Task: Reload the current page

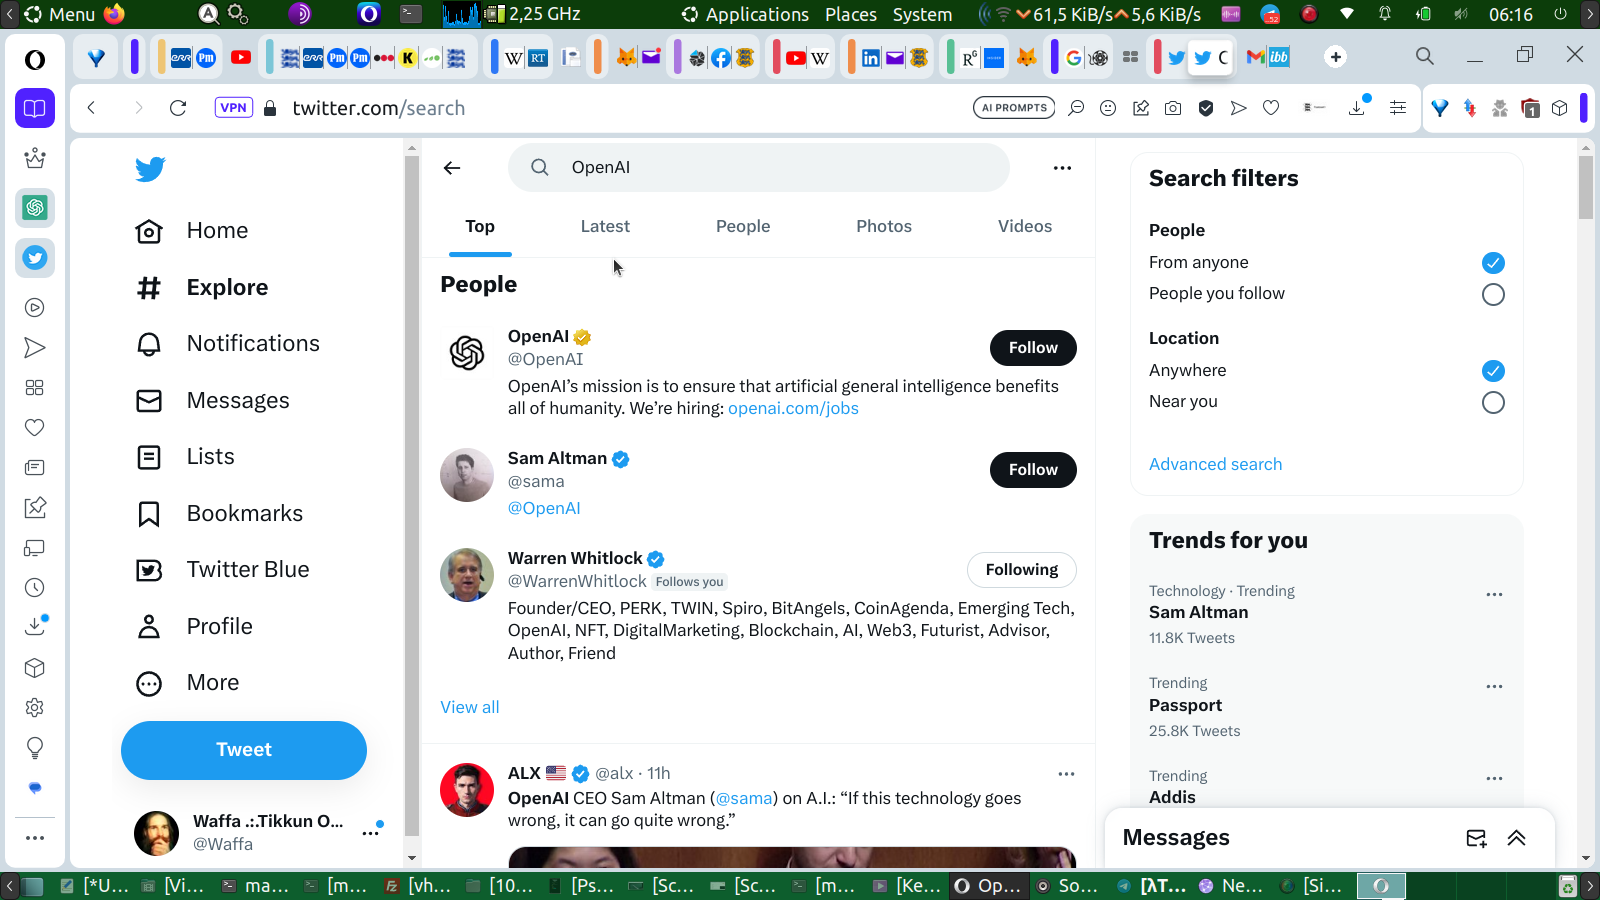Action: pos(178,108)
